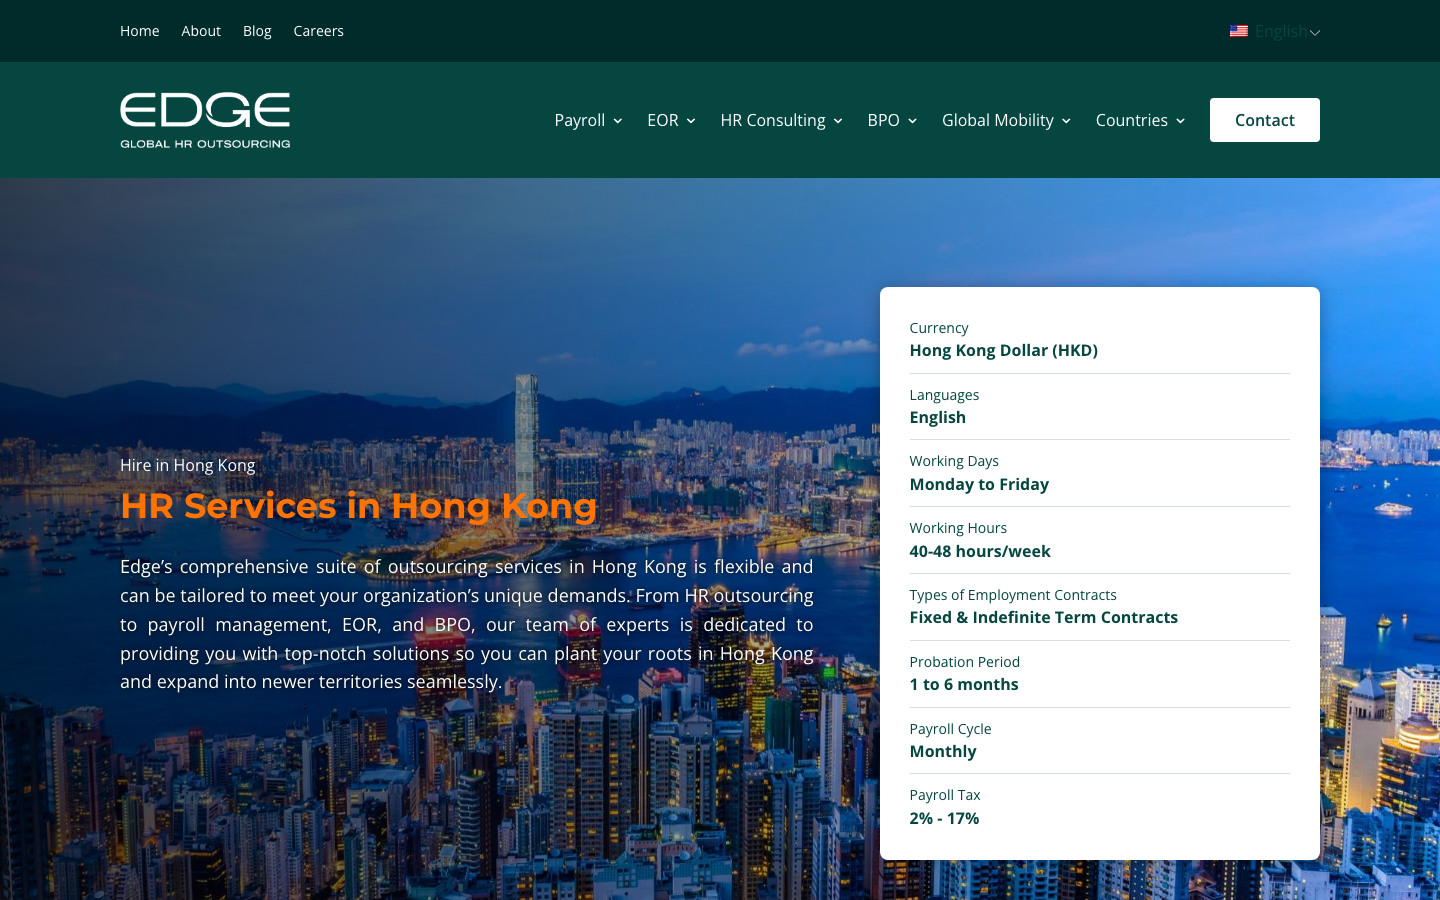Screen dimensions: 1440x900
Task: Click the Hire in Hong Kong text
Action: 188,465
